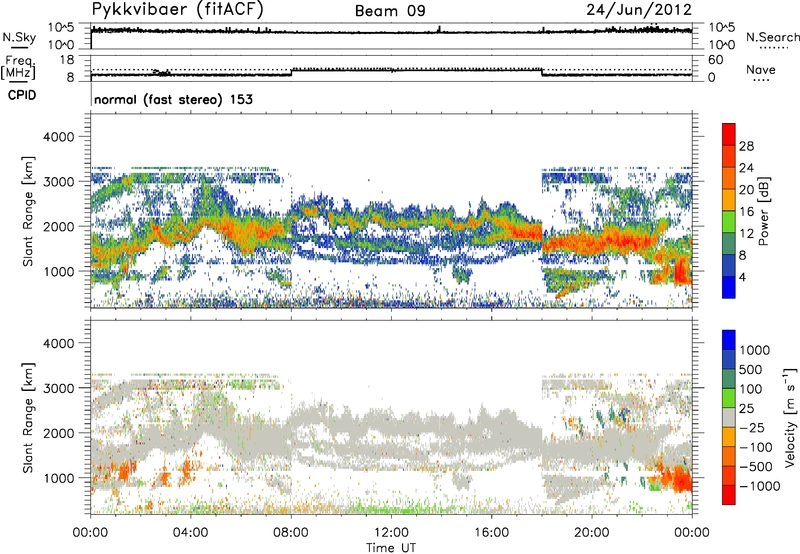Click 'normal (fast stereo) 153' text

point(173,99)
